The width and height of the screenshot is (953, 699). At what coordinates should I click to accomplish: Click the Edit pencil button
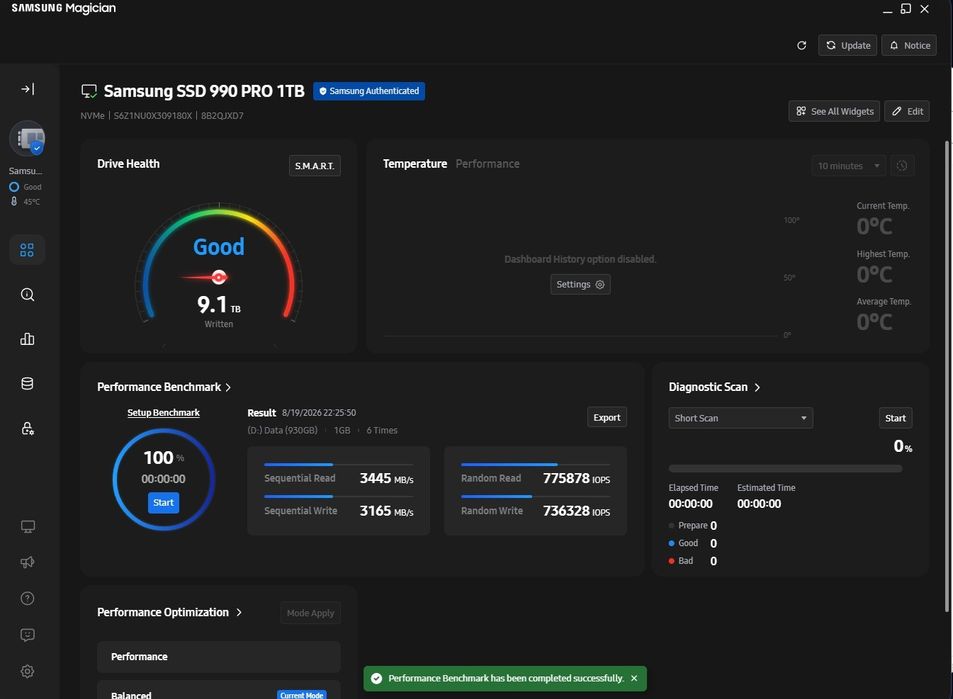(907, 111)
